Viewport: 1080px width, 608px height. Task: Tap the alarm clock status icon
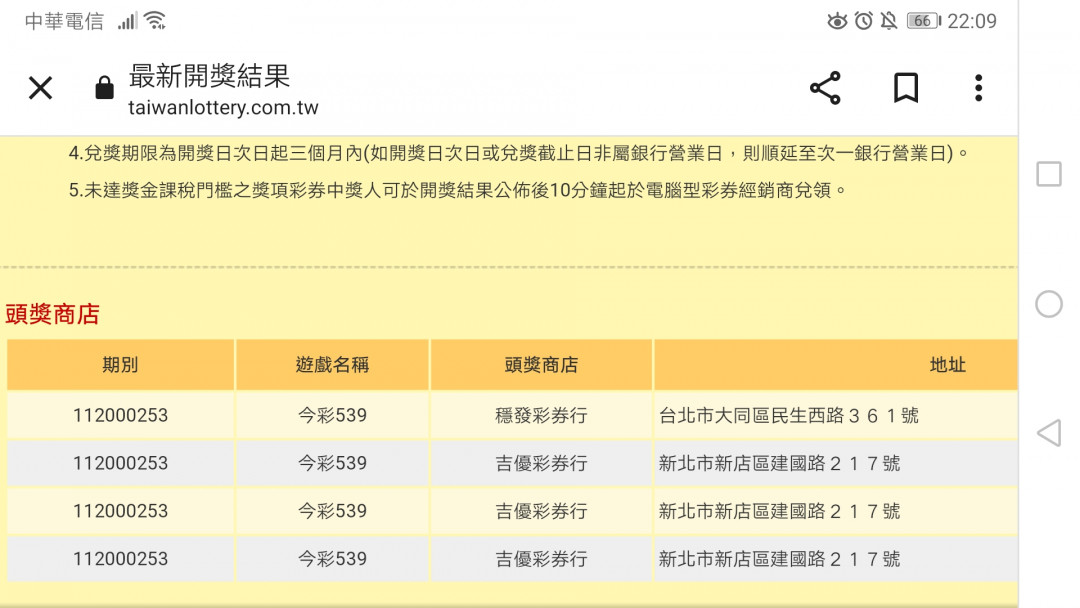pos(864,21)
